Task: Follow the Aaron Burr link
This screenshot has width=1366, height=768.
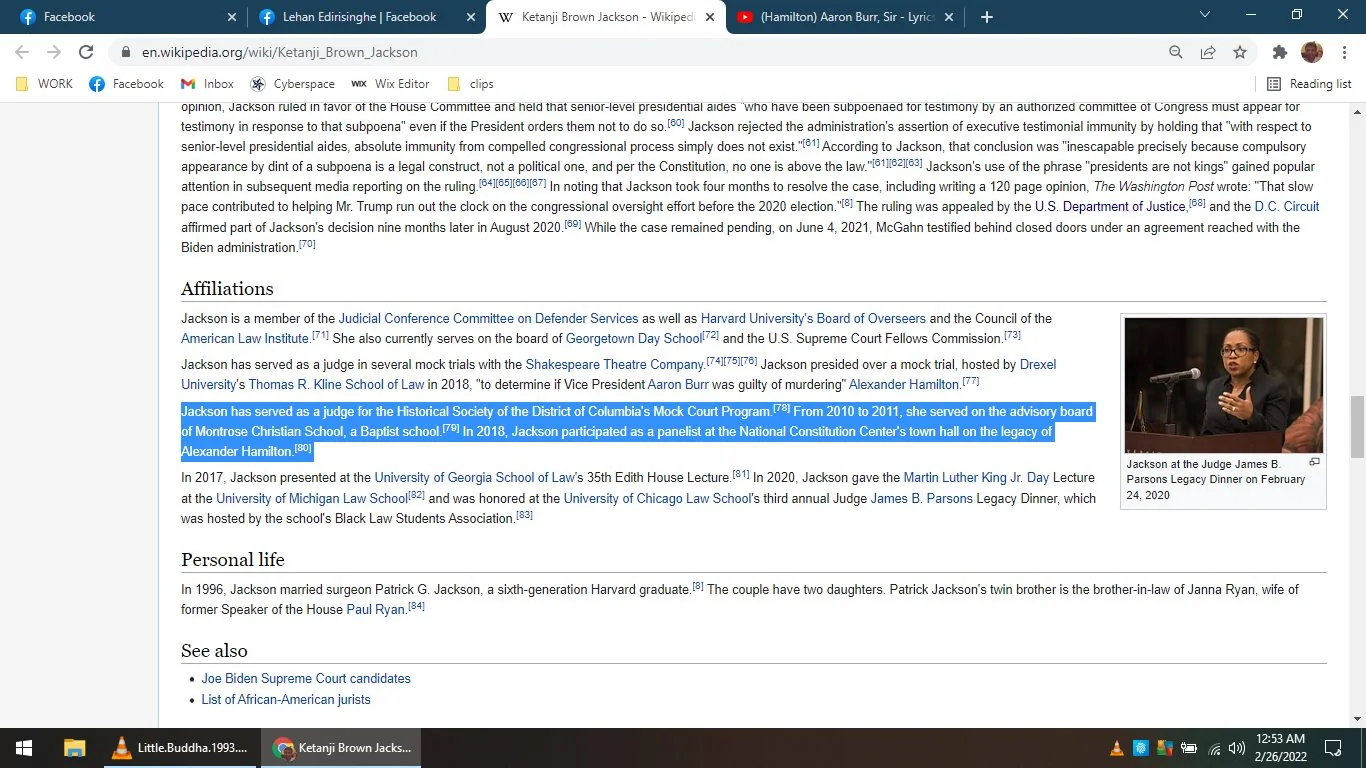Action: [680, 385]
